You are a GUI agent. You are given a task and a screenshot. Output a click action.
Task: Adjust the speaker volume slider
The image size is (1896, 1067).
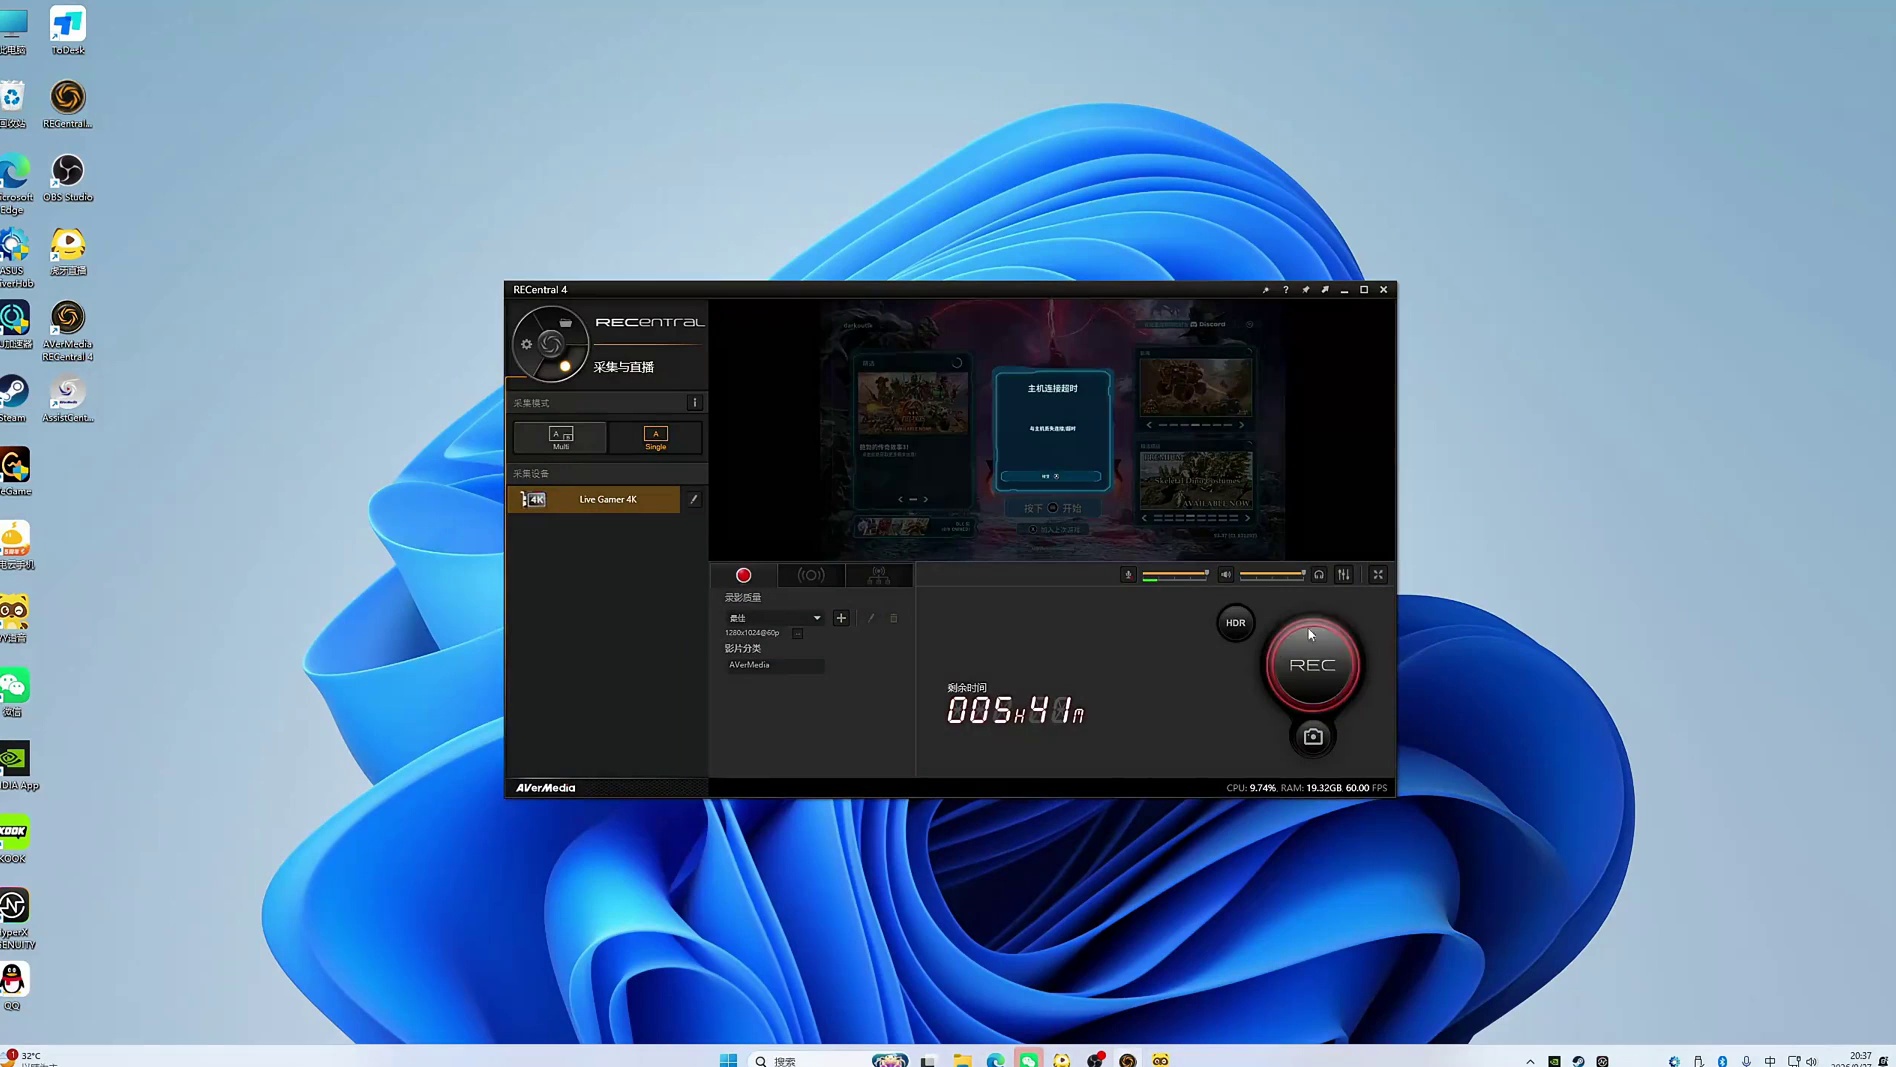click(x=1272, y=575)
